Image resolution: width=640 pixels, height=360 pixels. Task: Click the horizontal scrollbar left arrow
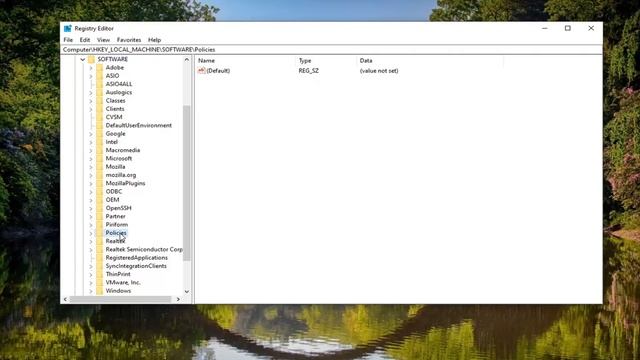pyautogui.click(x=65, y=299)
